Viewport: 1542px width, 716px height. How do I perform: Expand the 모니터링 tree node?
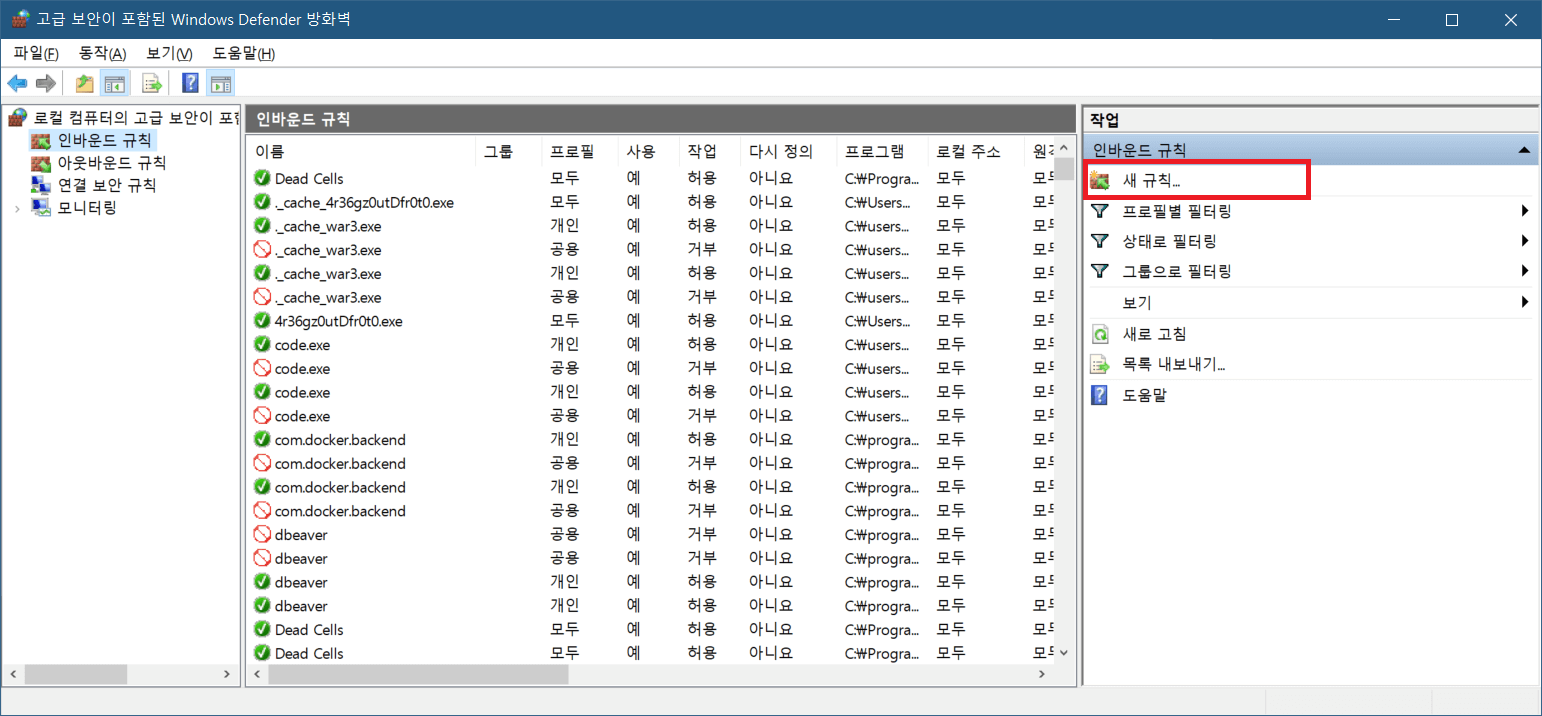[x=17, y=208]
